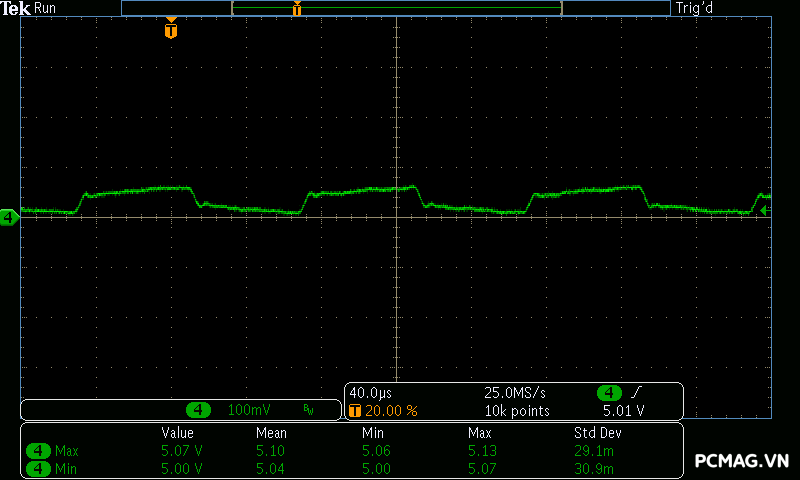This screenshot has height=480, width=800.
Task: Click the channel 4 Max measurement badge
Action: (39, 451)
